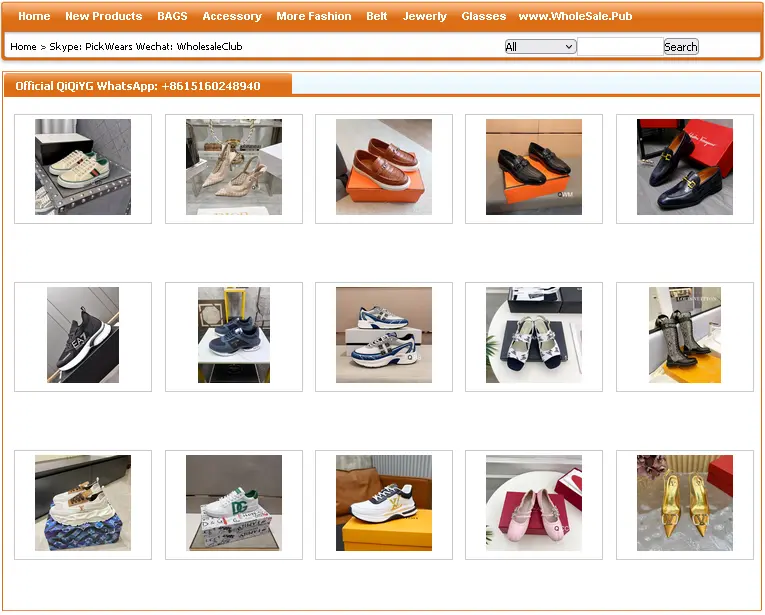Open black horsebit loafers on orange box
The height and width of the screenshot is (615, 765).
(534, 167)
